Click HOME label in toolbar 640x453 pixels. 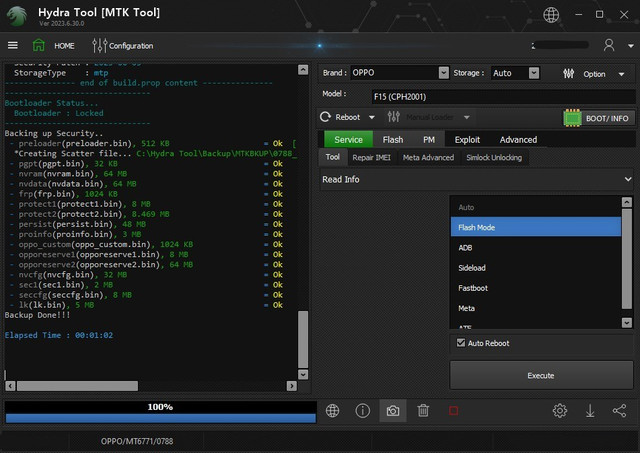coord(64,46)
